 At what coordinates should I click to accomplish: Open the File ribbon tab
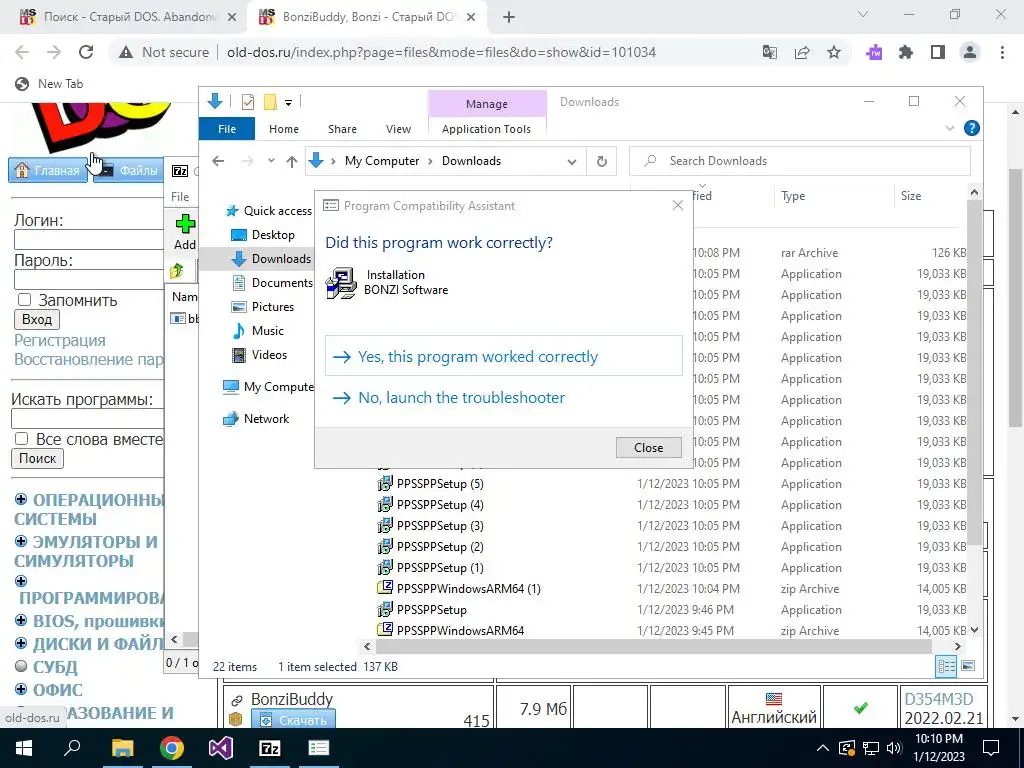click(x=227, y=129)
